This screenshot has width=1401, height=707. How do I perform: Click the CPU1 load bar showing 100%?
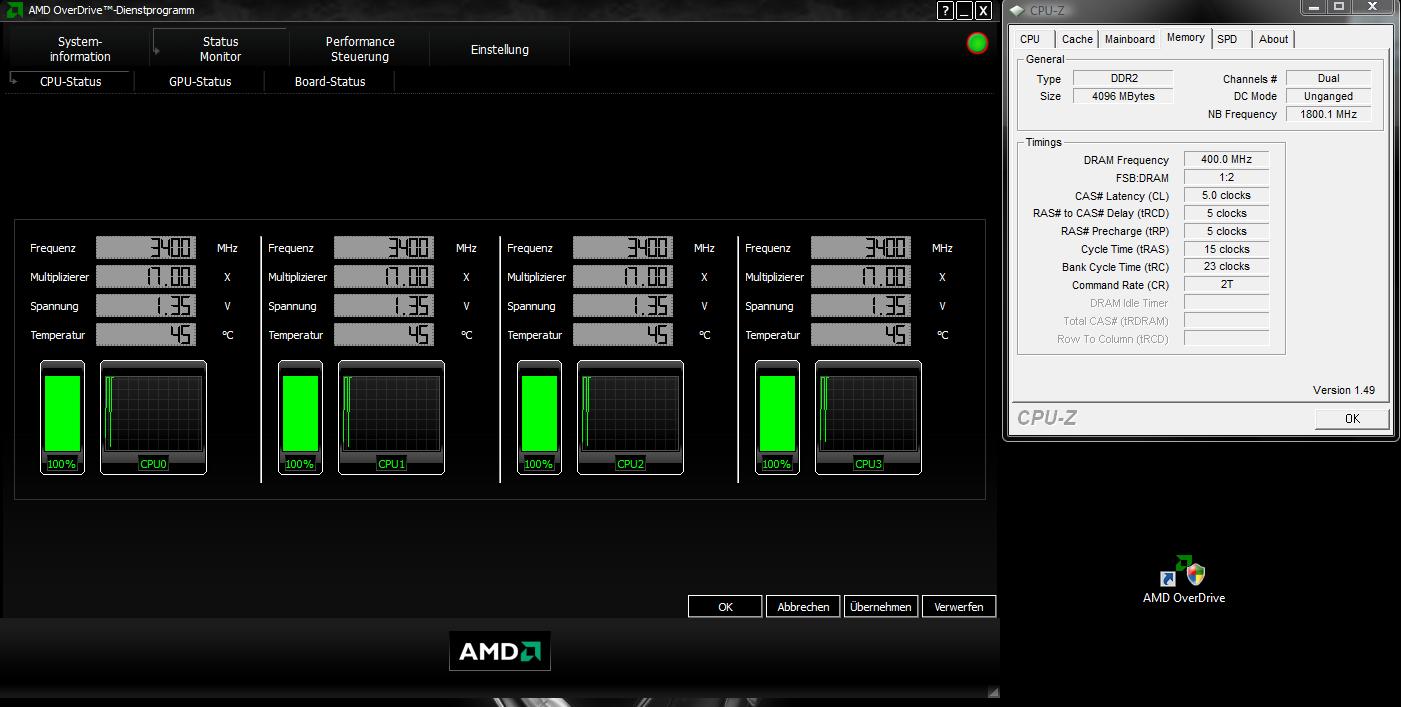point(300,417)
